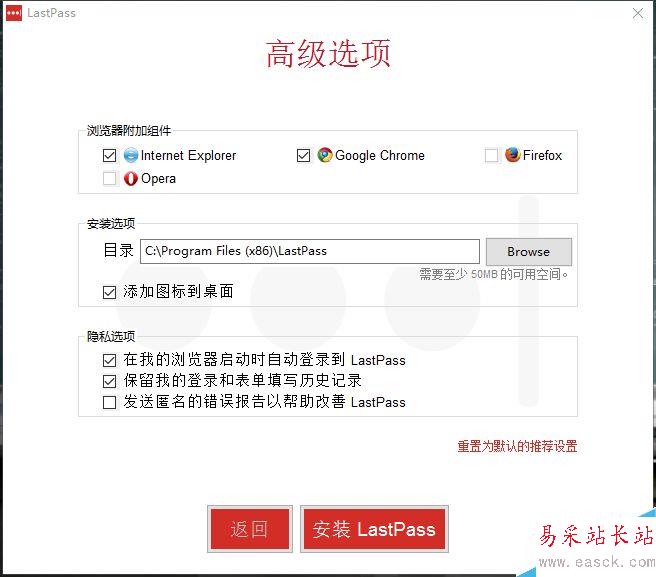Click 重置为默认的推荐设置 link
Screen dimensions: 656x577
[x=518, y=446]
